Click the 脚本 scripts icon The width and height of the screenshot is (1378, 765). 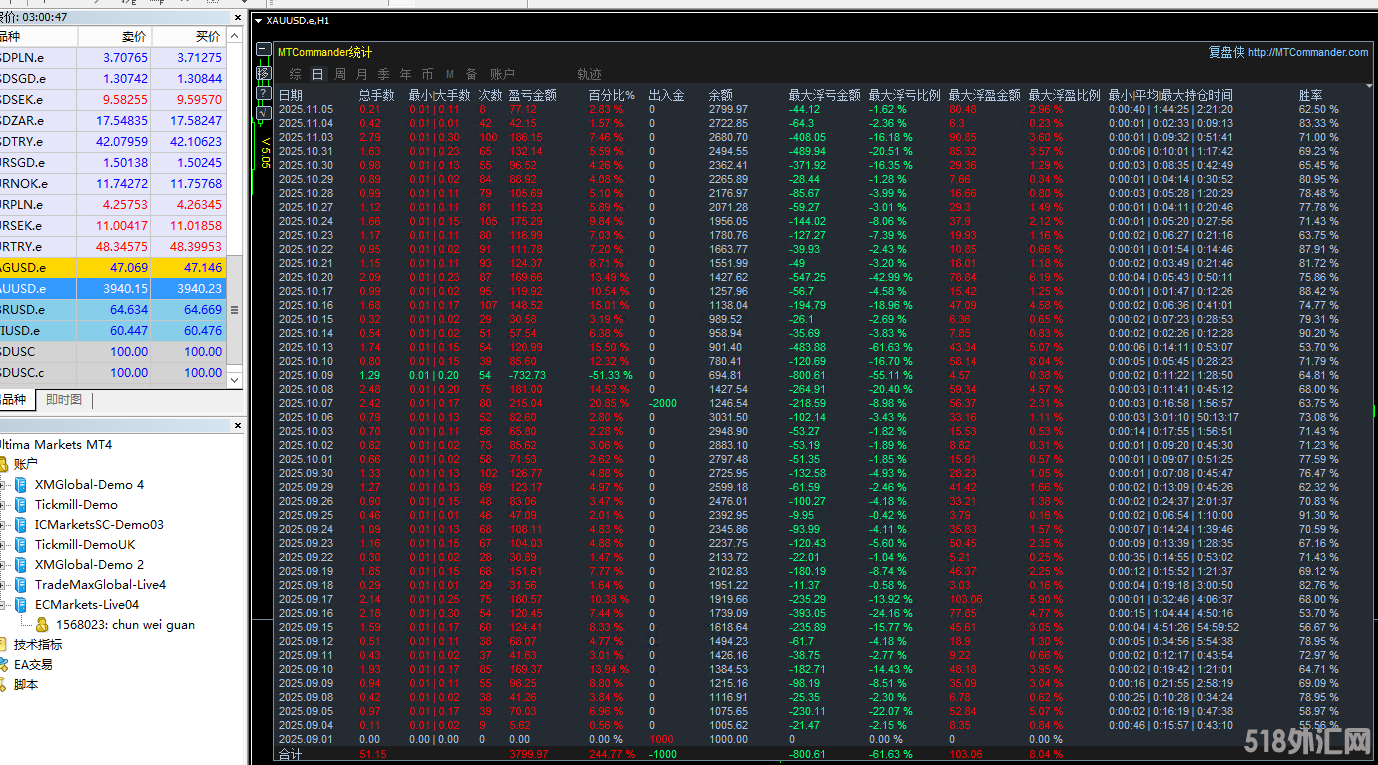coord(4,685)
